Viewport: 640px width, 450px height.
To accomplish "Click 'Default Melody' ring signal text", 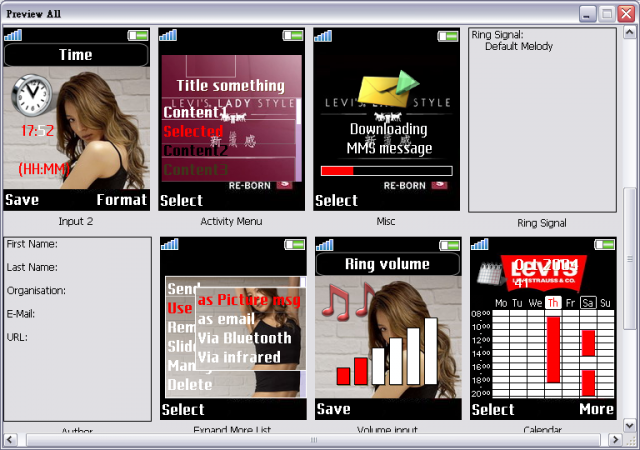I will (x=519, y=47).
